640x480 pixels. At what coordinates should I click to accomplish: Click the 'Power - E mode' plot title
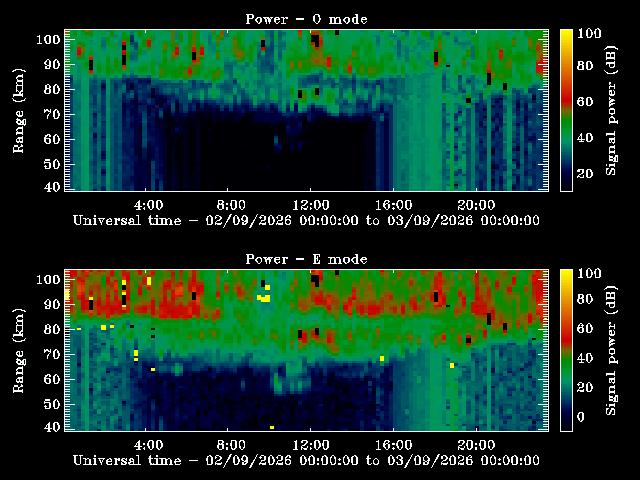coord(306,259)
